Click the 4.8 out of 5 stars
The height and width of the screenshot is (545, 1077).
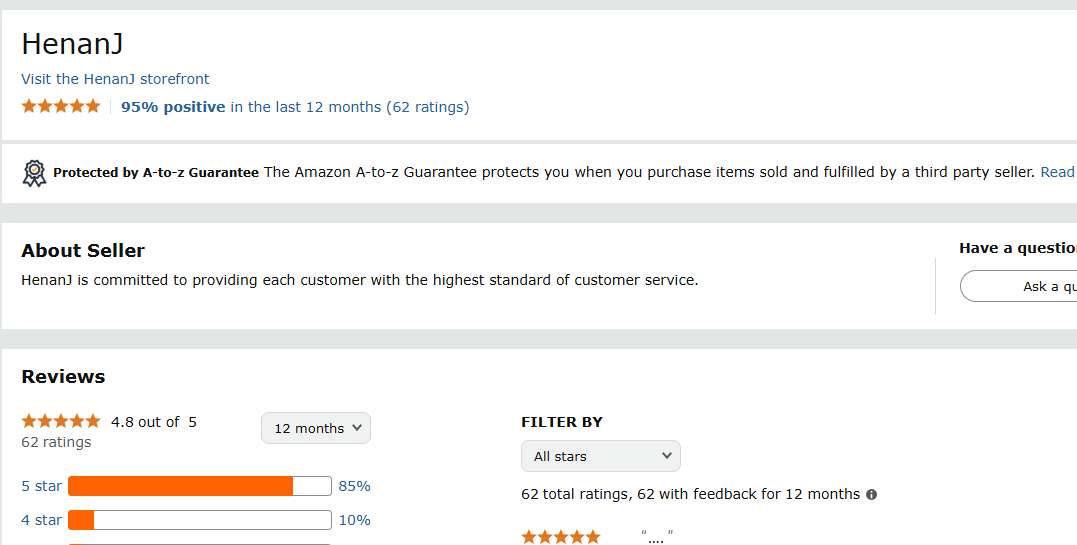point(61,421)
